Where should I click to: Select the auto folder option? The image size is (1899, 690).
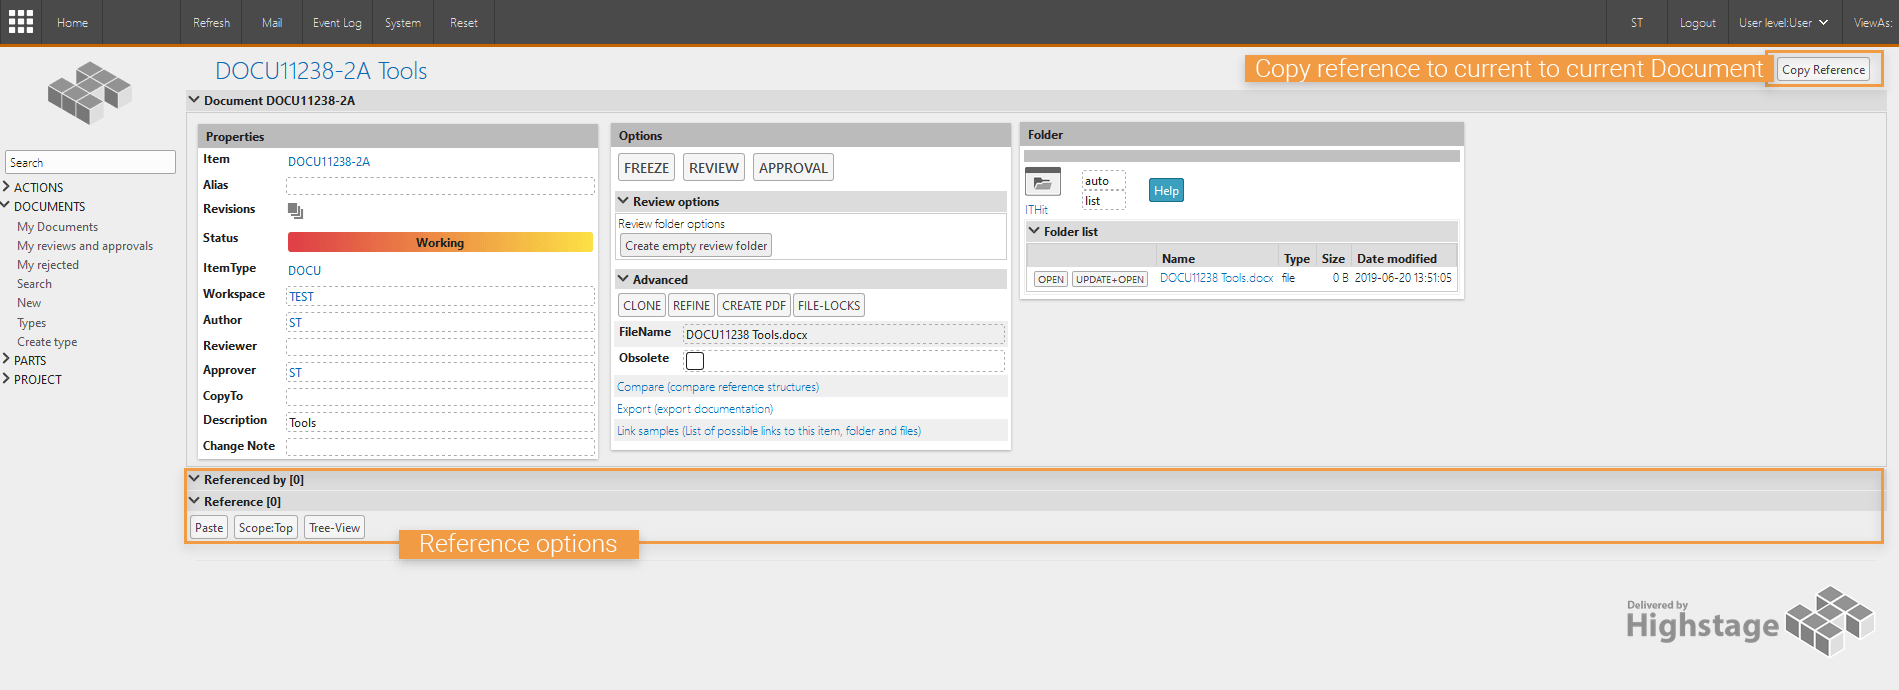[x=1103, y=181]
